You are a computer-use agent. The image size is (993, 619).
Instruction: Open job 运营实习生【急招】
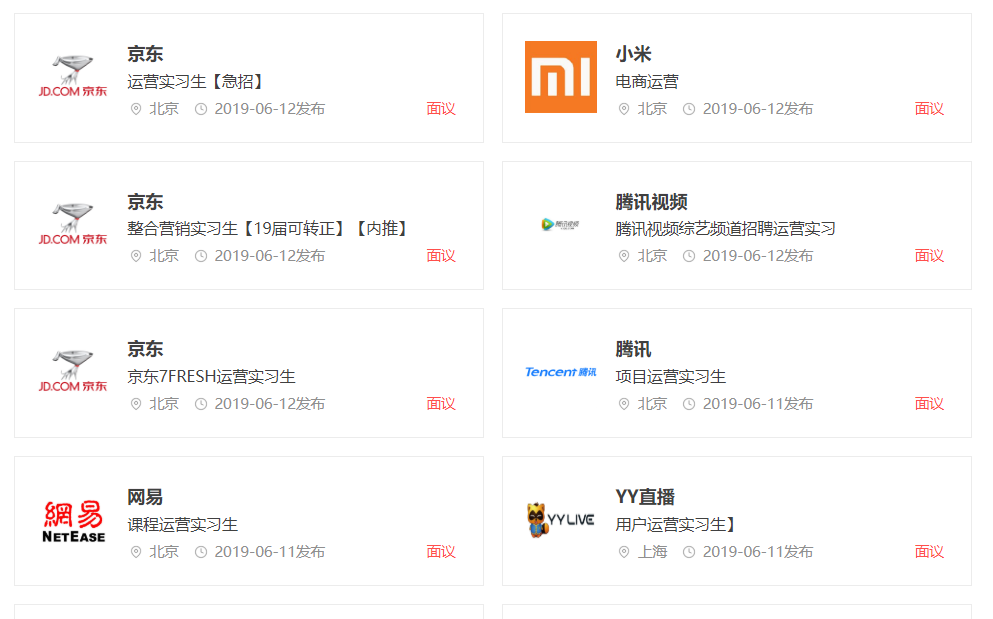click(196, 82)
